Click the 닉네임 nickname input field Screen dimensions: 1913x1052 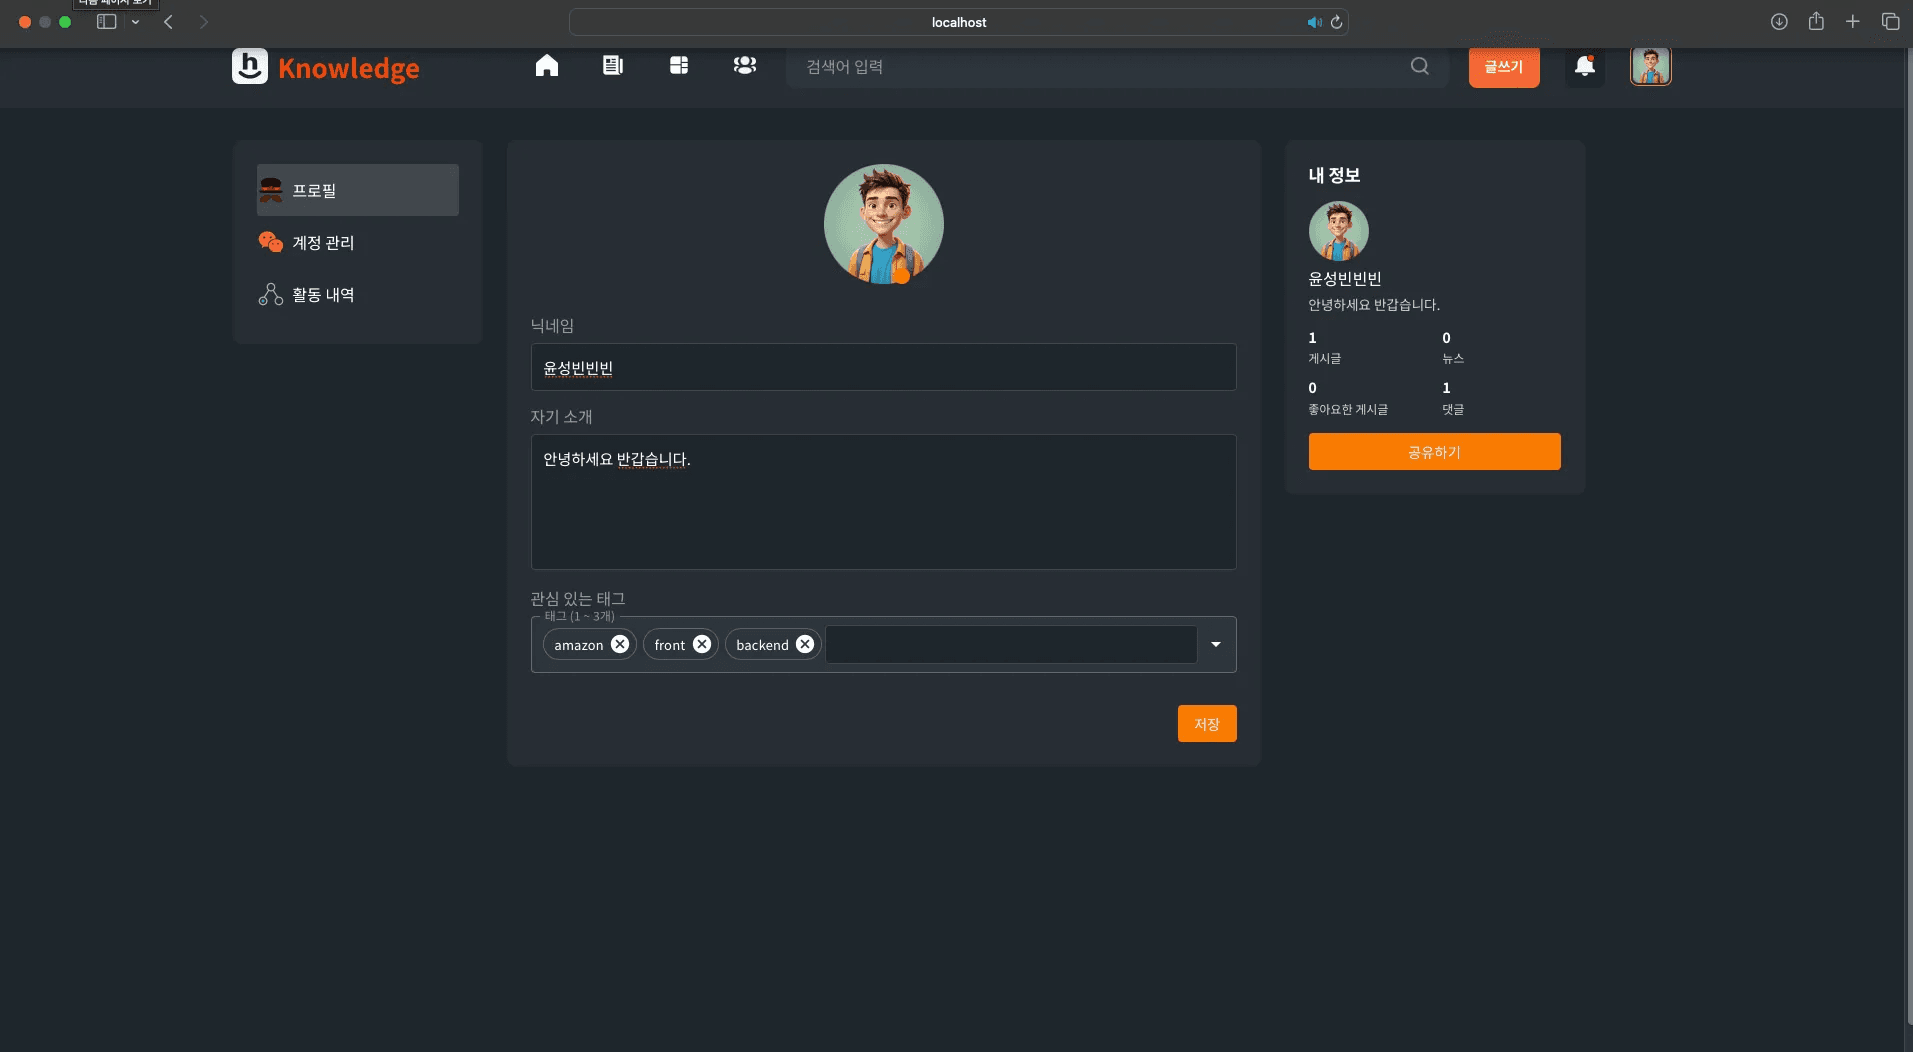point(883,368)
